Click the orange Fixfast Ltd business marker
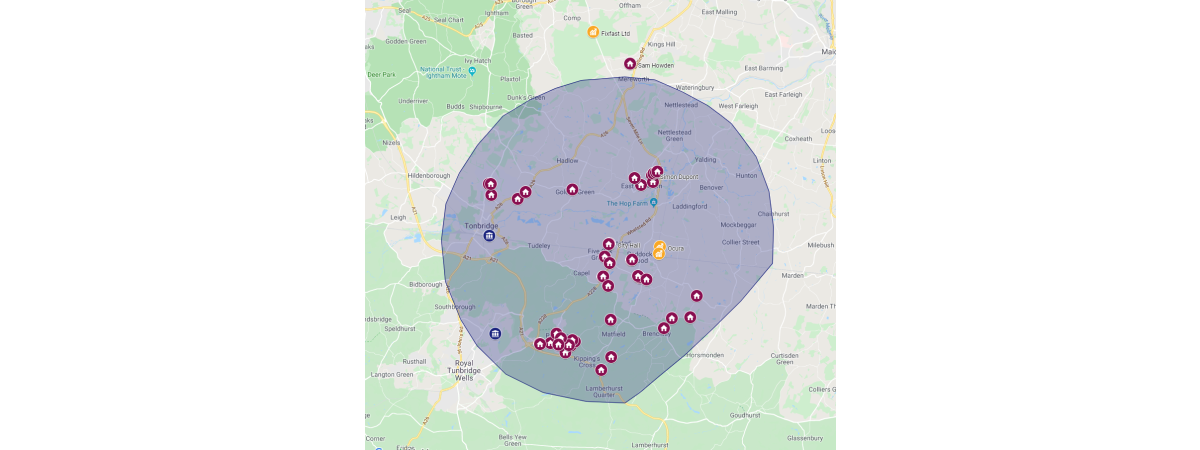Image resolution: width=1200 pixels, height=450 pixels. pos(593,32)
